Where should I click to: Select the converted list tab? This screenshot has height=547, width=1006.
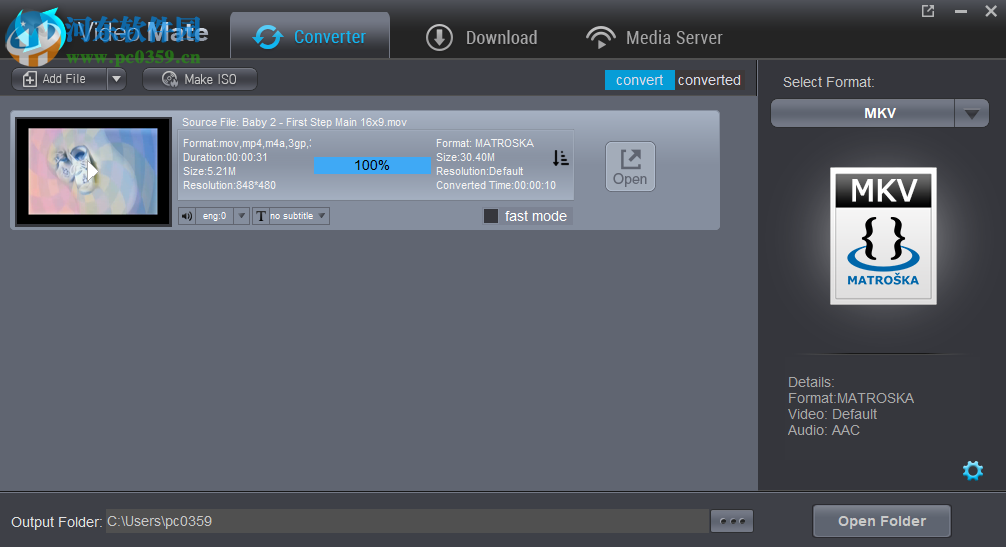[709, 80]
